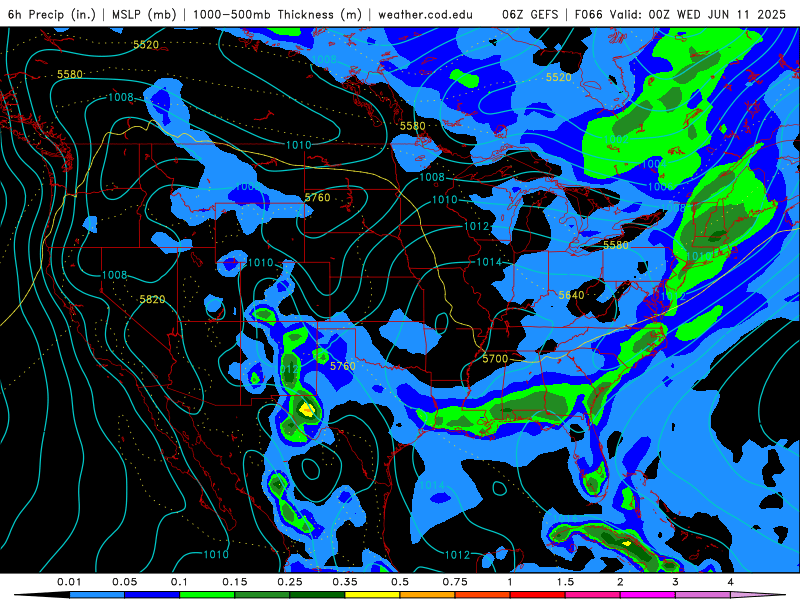Pick the bright green 0.1–0.15 legend color

pos(207,595)
